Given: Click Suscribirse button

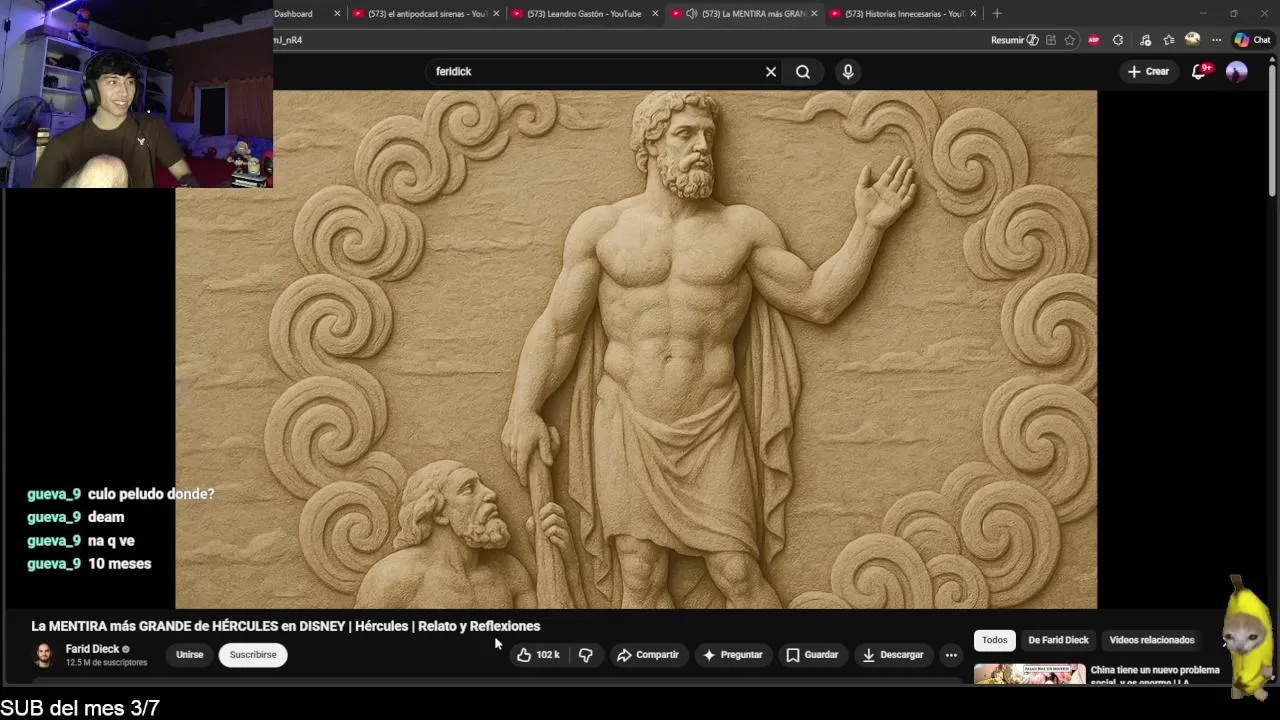Looking at the screenshot, I should (x=253, y=655).
